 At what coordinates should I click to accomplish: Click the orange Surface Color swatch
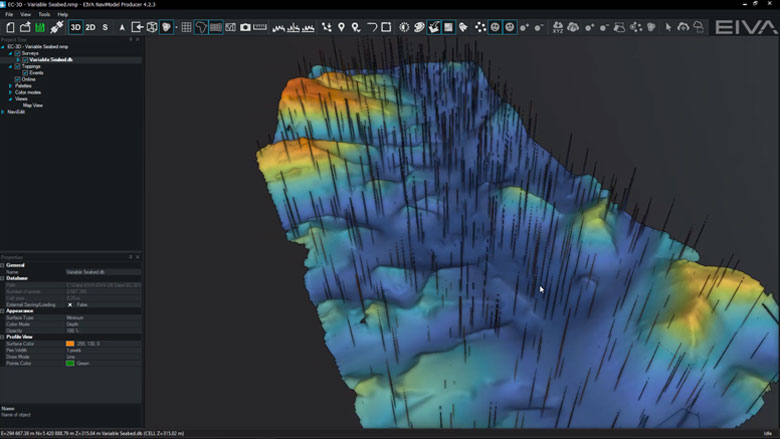pos(70,344)
